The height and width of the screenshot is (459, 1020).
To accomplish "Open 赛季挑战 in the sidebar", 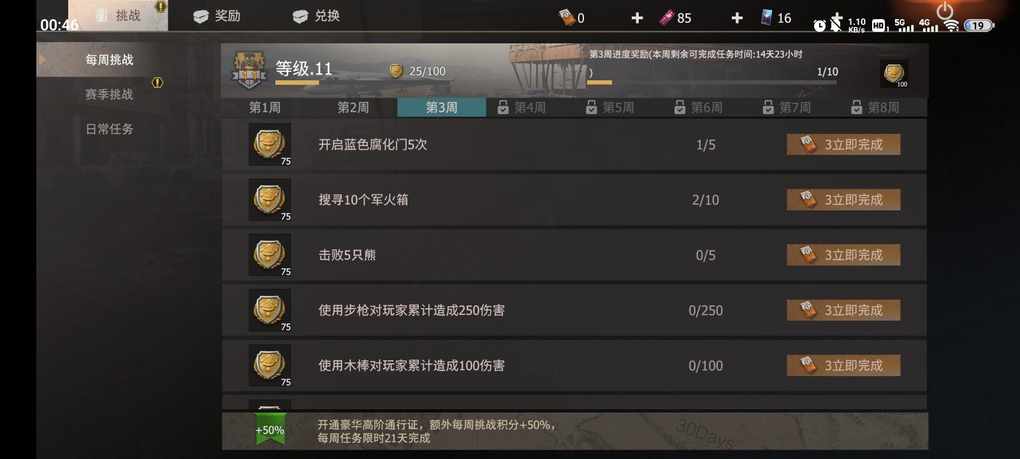I will click(x=109, y=95).
